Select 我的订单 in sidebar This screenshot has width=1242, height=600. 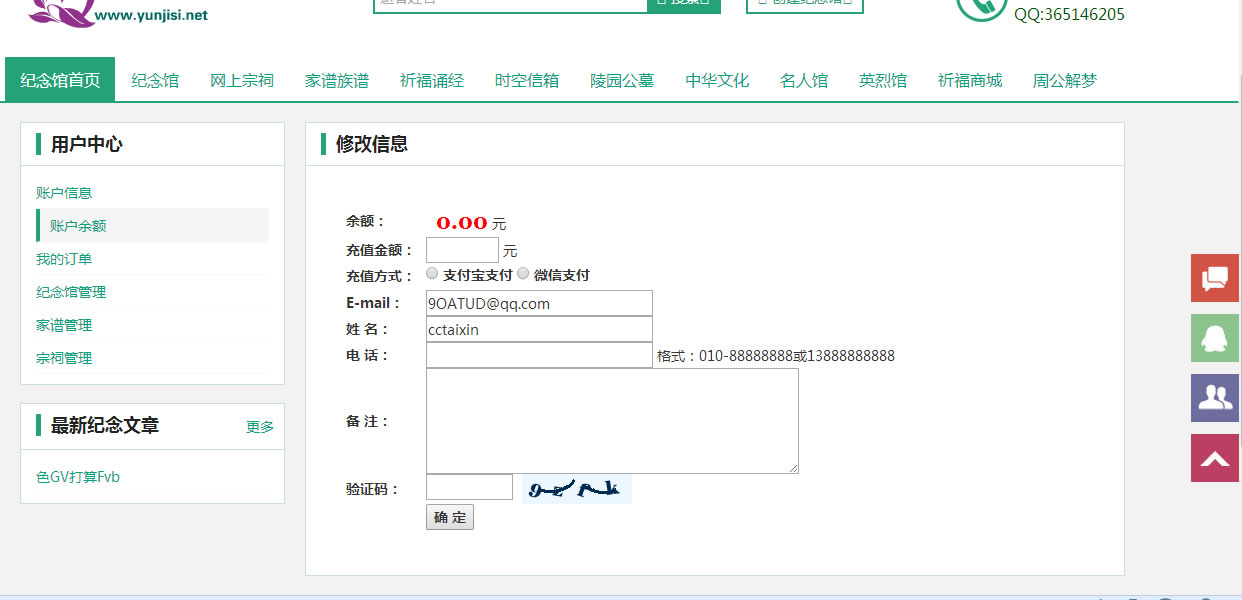(64, 259)
